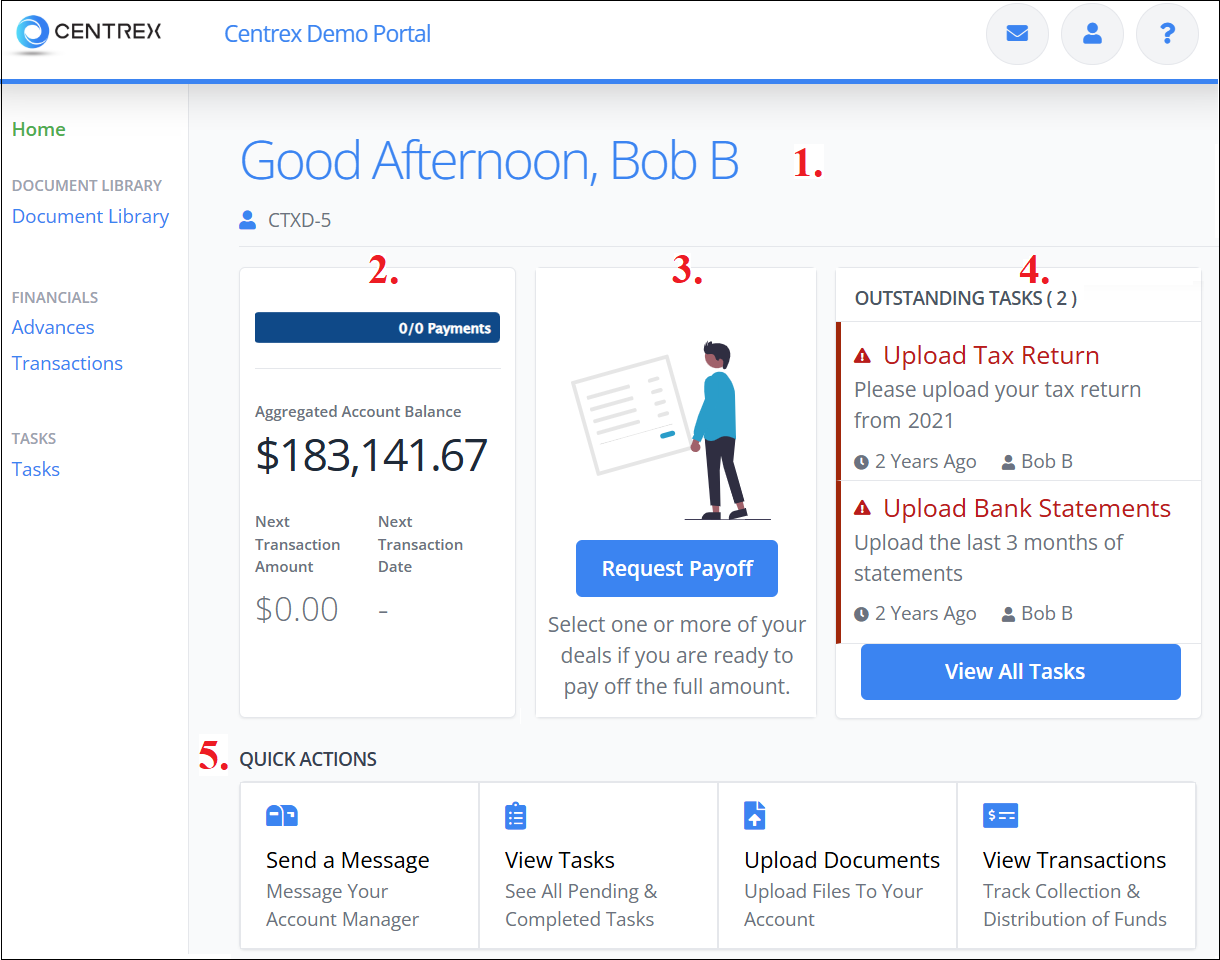Go to Home in the sidebar
This screenshot has width=1220, height=960.
tap(39, 129)
